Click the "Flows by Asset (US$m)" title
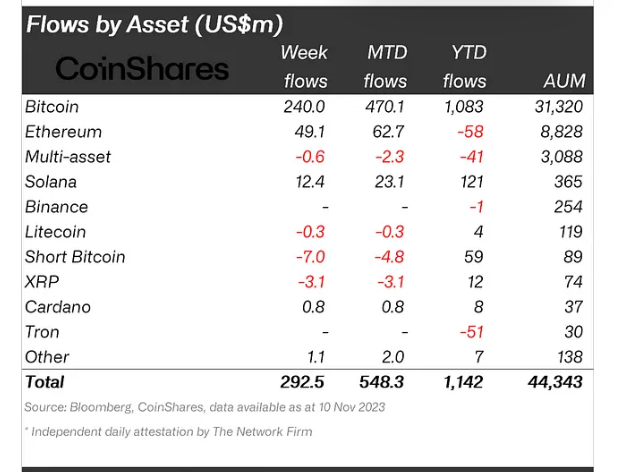Image resolution: width=631 pixels, height=472 pixels. coord(154,22)
